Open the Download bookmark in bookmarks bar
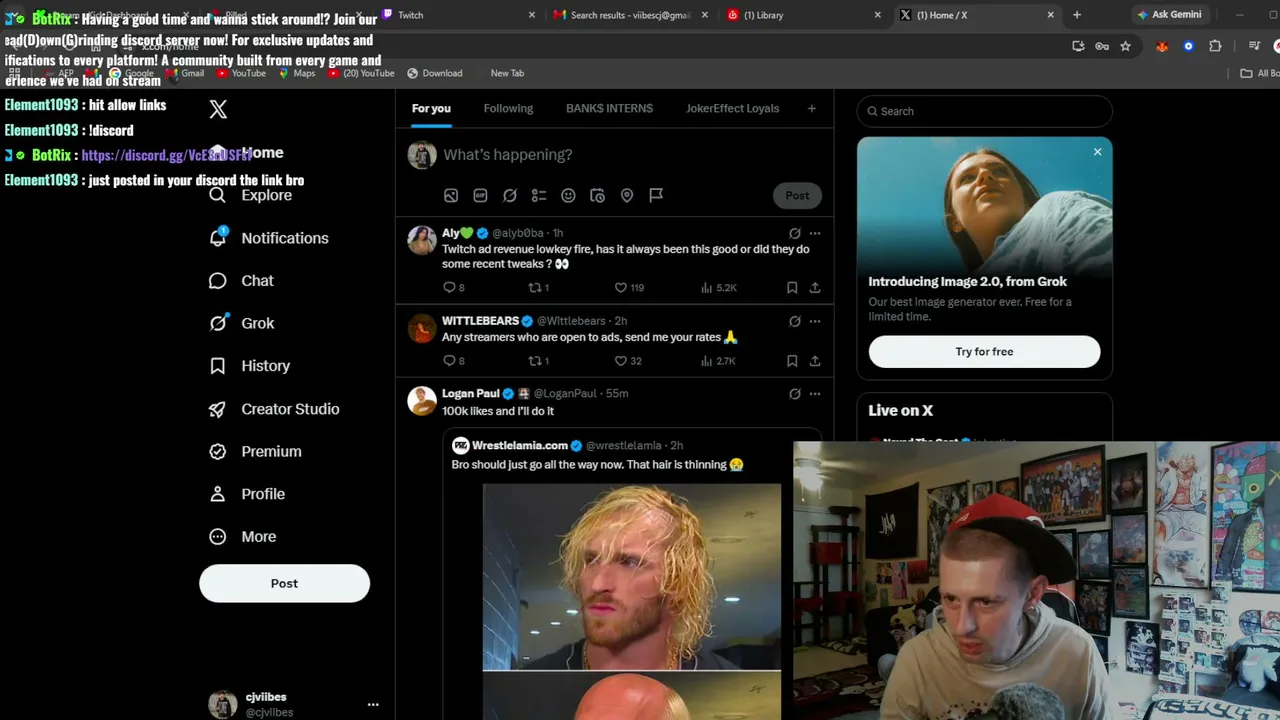 pos(434,73)
